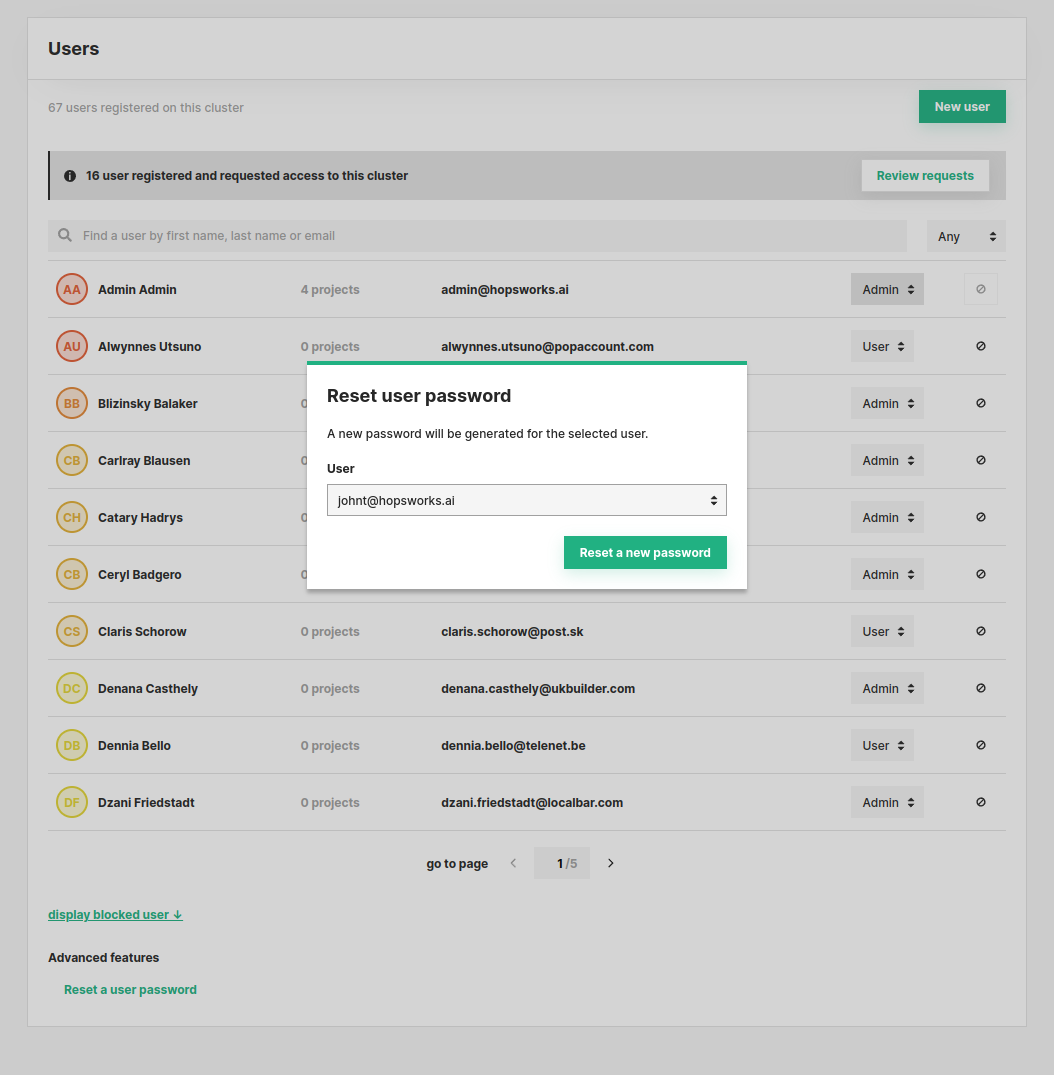Click the block icon beside Dzani Friedstadt
The height and width of the screenshot is (1075, 1054).
point(980,802)
